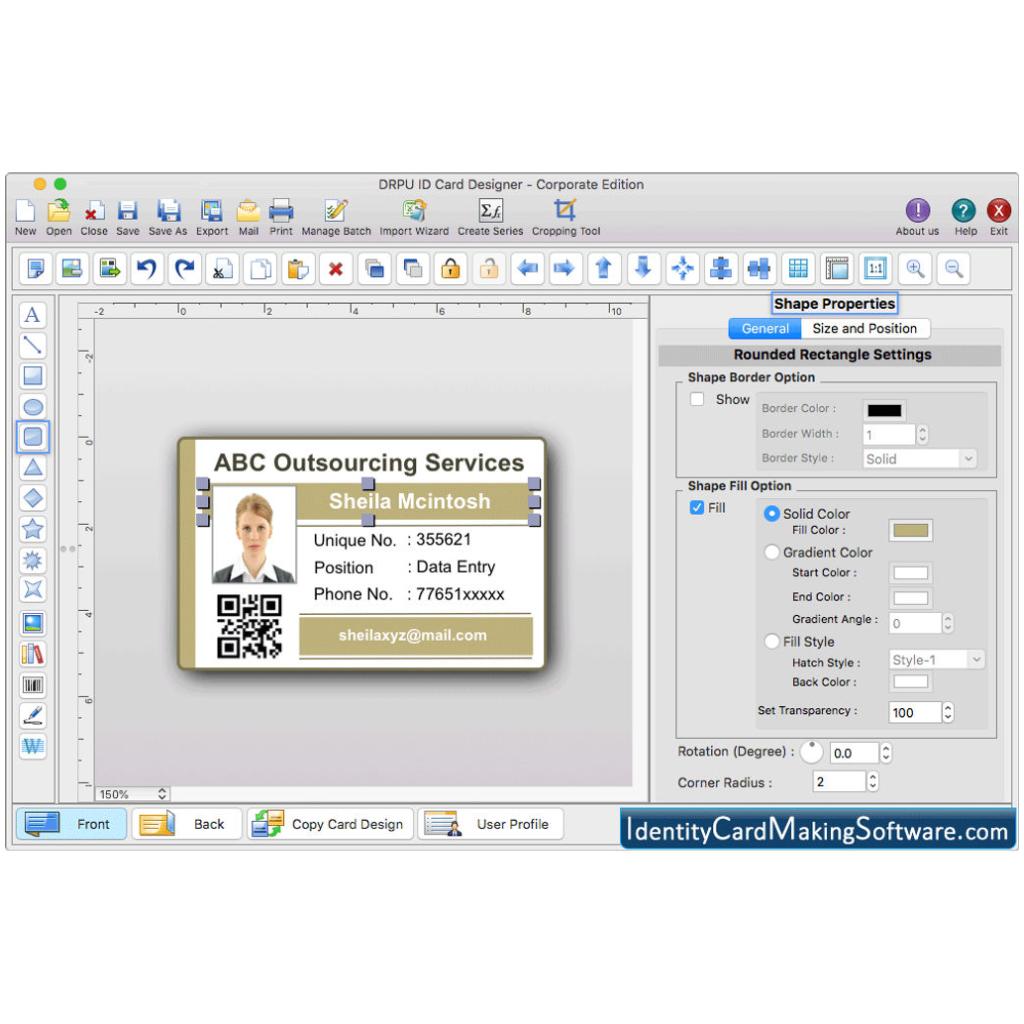
Task: Click the Manage Batch icon
Action: [335, 213]
